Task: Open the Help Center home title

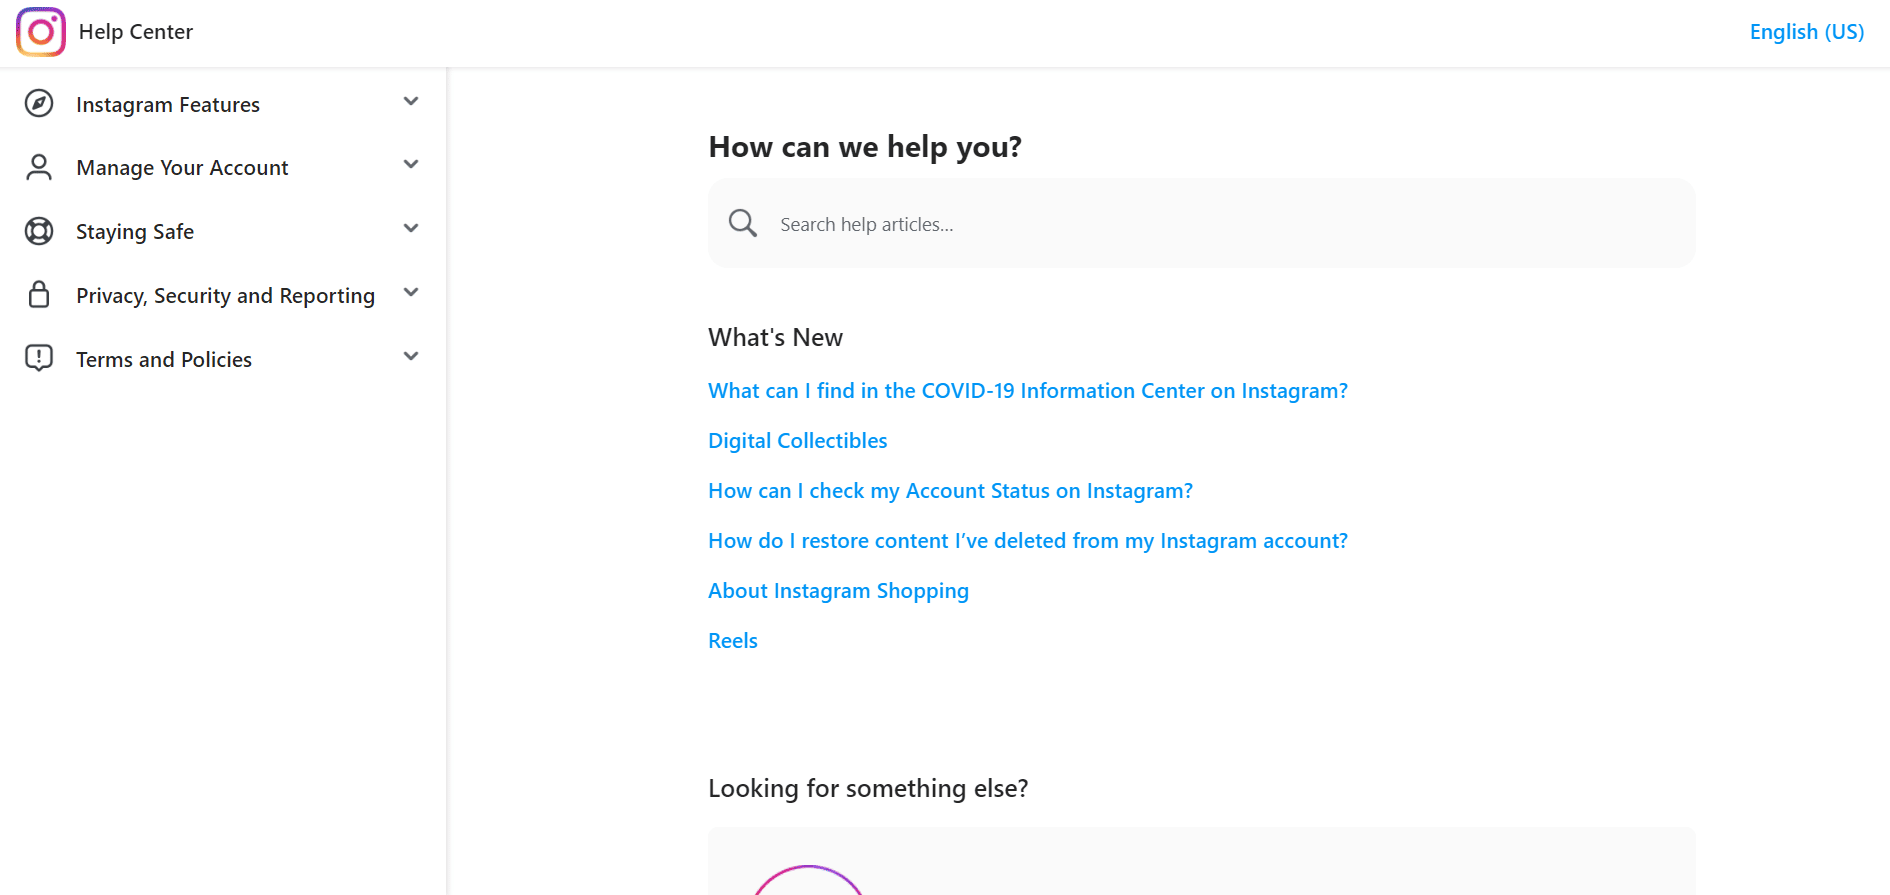Action: [x=136, y=32]
